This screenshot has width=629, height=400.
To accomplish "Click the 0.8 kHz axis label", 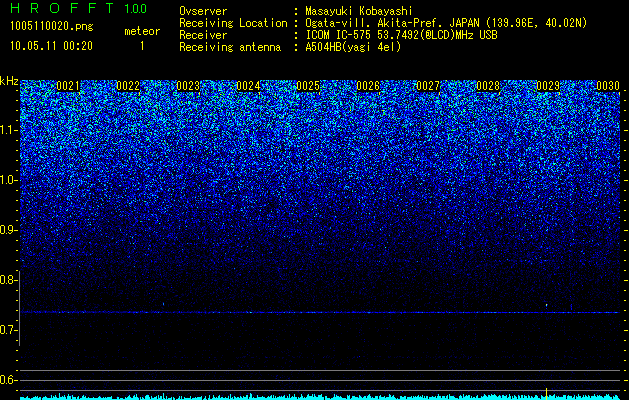I will (7, 280).
